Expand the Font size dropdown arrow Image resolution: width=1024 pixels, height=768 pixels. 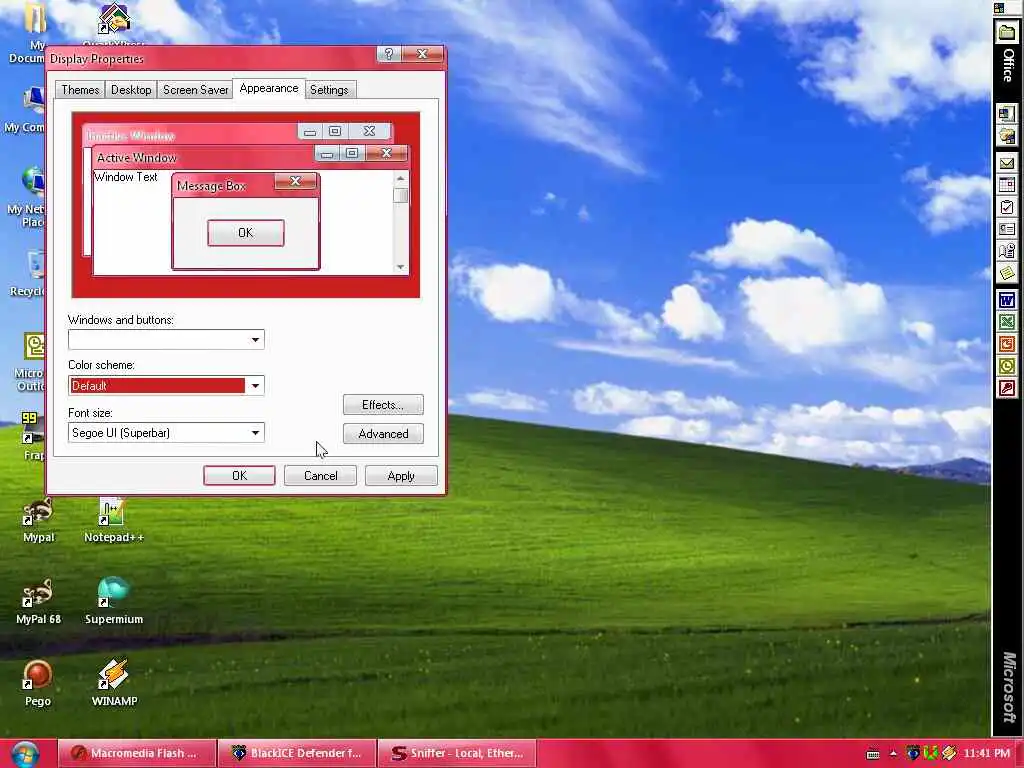click(x=255, y=432)
